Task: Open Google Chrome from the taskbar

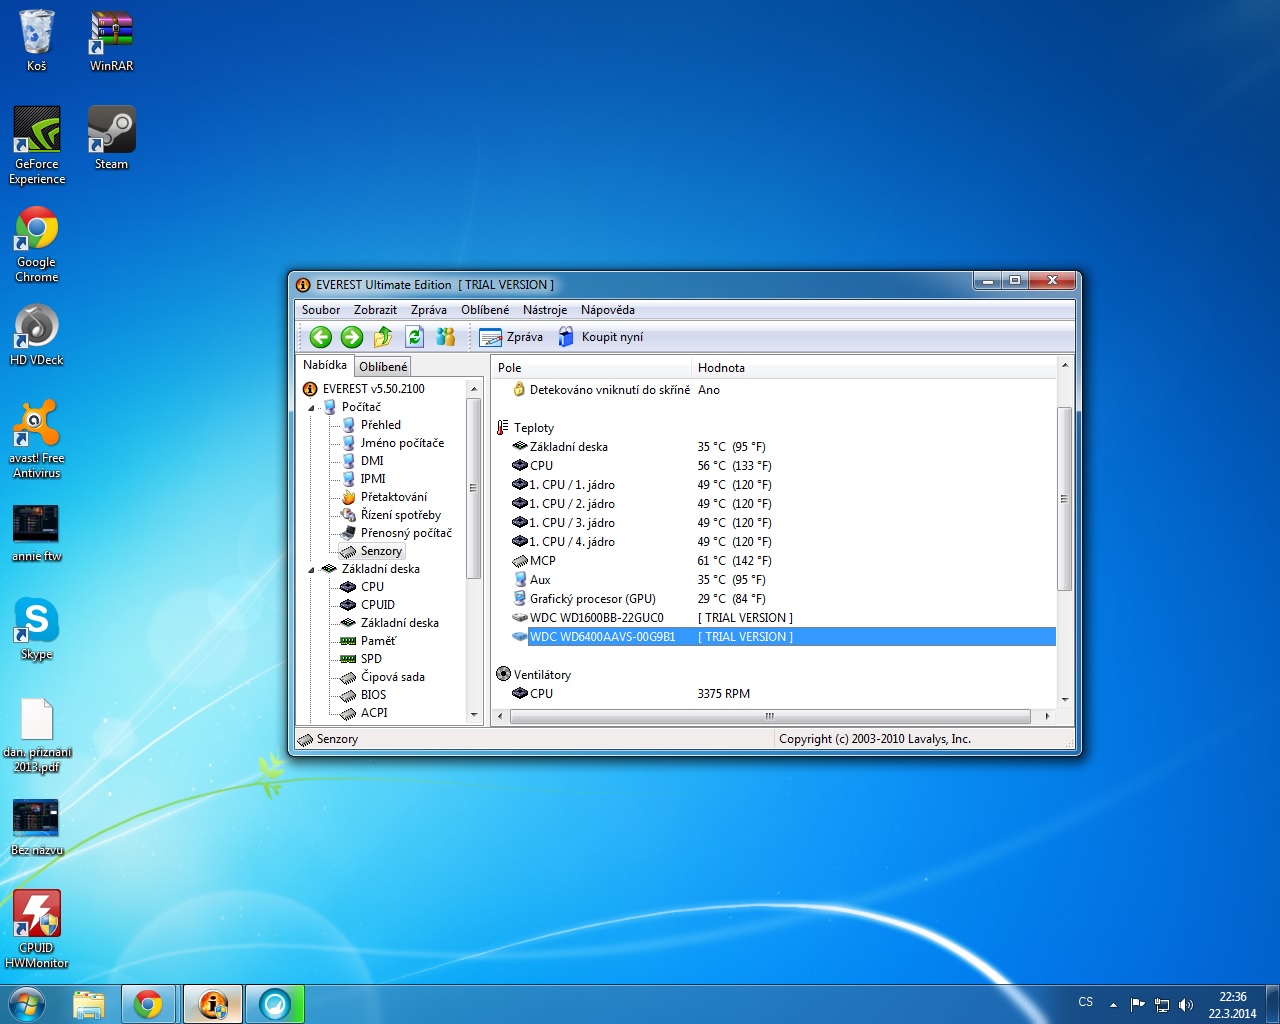Action: 148,1004
